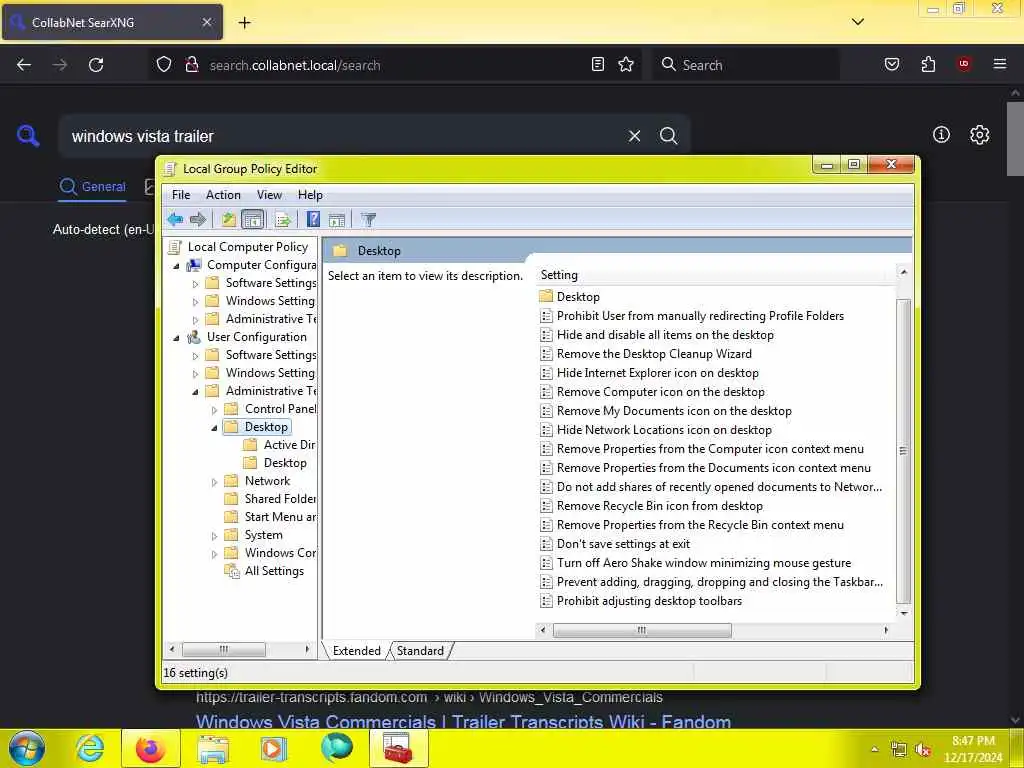The height and width of the screenshot is (768, 1024).
Task: Select the All Settings tree item
Action: click(264, 571)
